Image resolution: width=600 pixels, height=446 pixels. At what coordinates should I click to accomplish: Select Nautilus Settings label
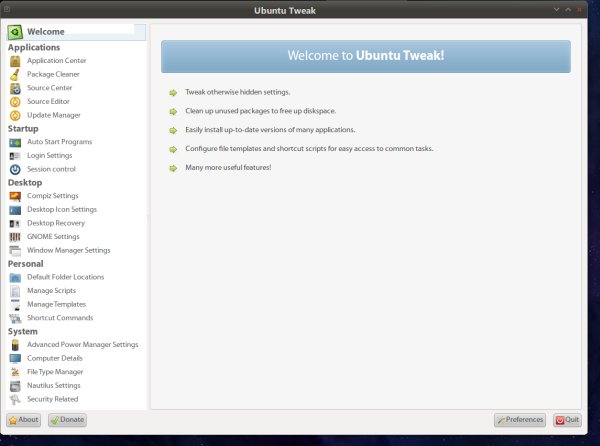tap(54, 386)
